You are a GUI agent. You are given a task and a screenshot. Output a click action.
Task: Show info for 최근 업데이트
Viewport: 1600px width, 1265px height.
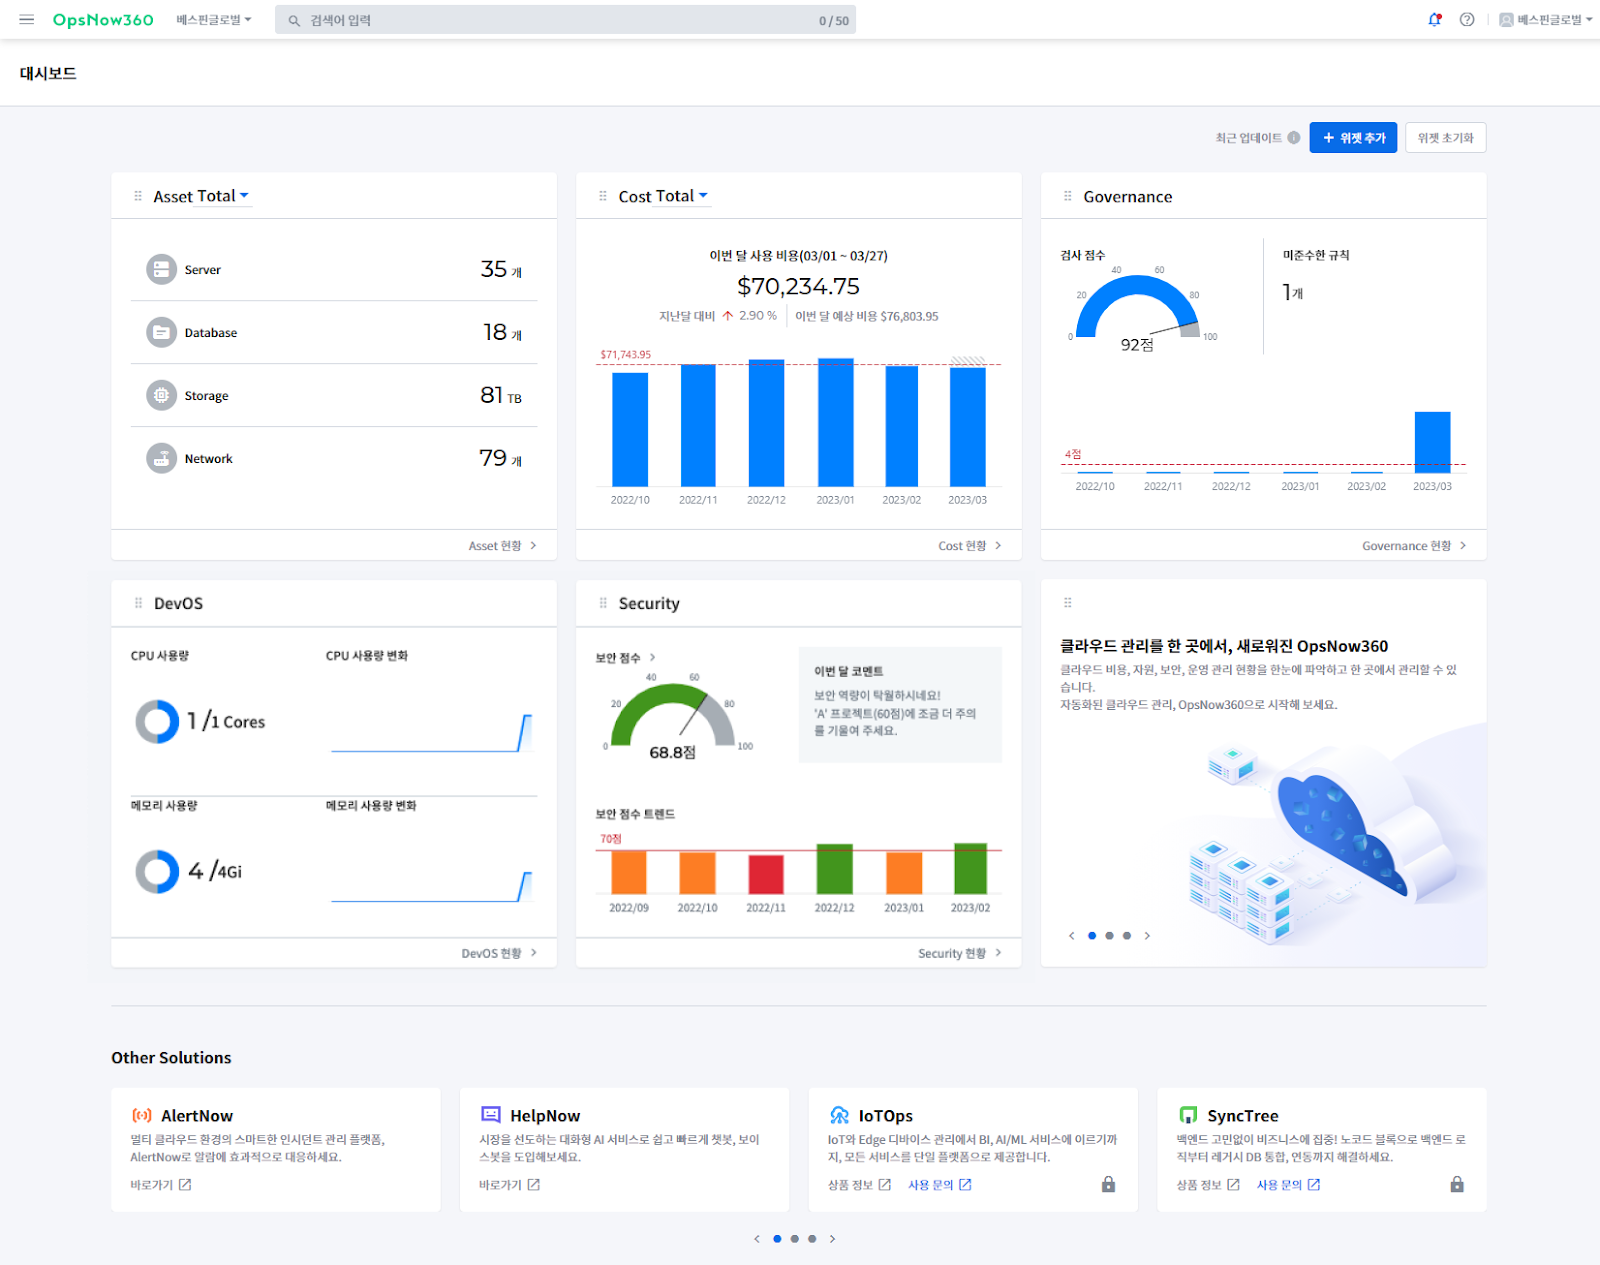[x=1294, y=138]
